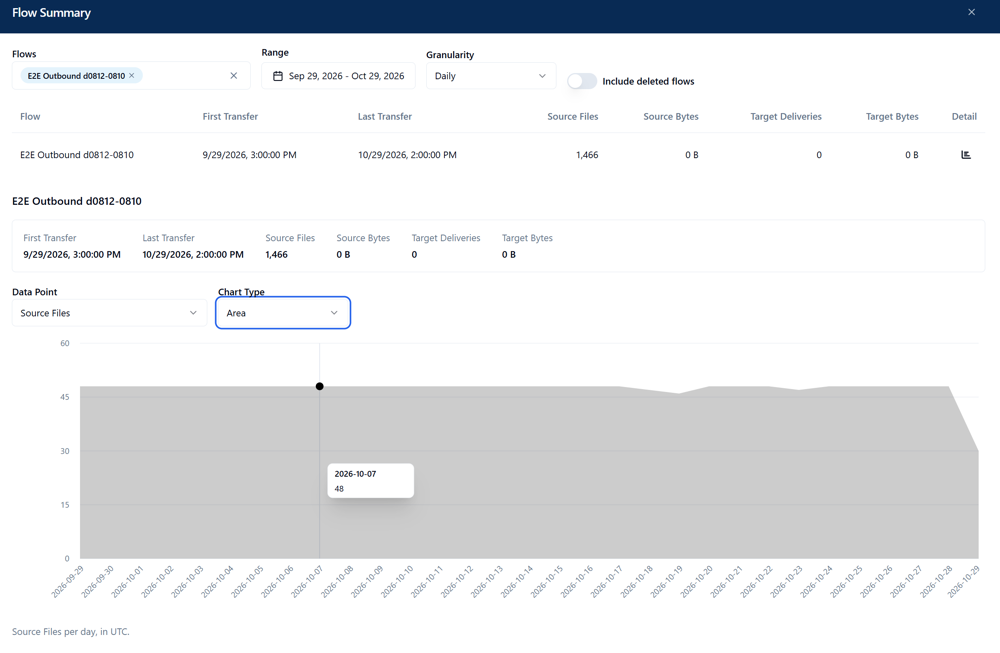Click the Source Files per day, in UTC caption
Screen dimensions: 1000x653
71,631
